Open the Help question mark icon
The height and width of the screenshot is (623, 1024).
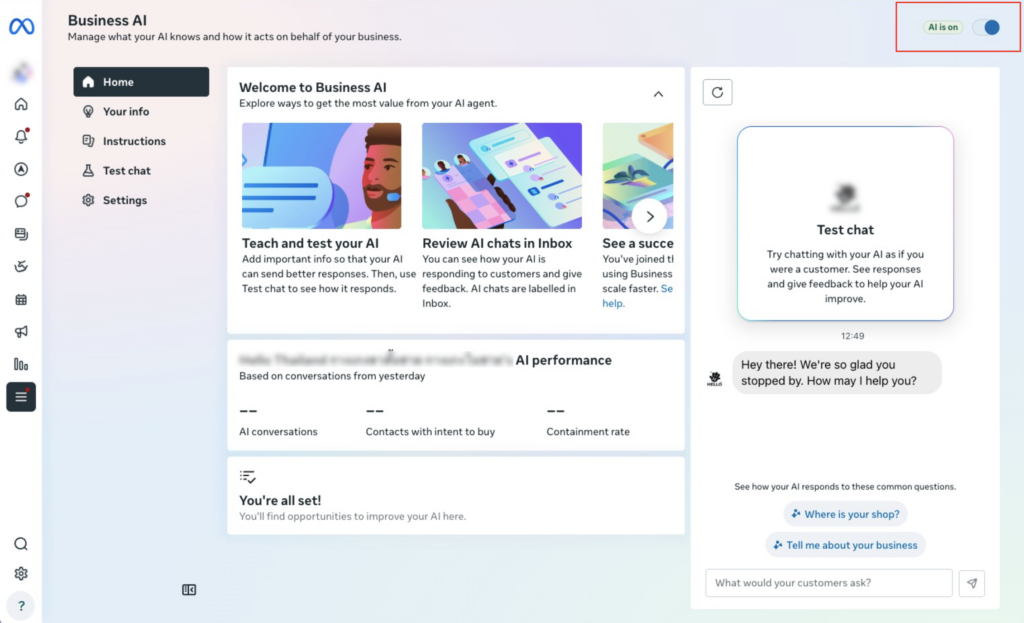coord(21,605)
